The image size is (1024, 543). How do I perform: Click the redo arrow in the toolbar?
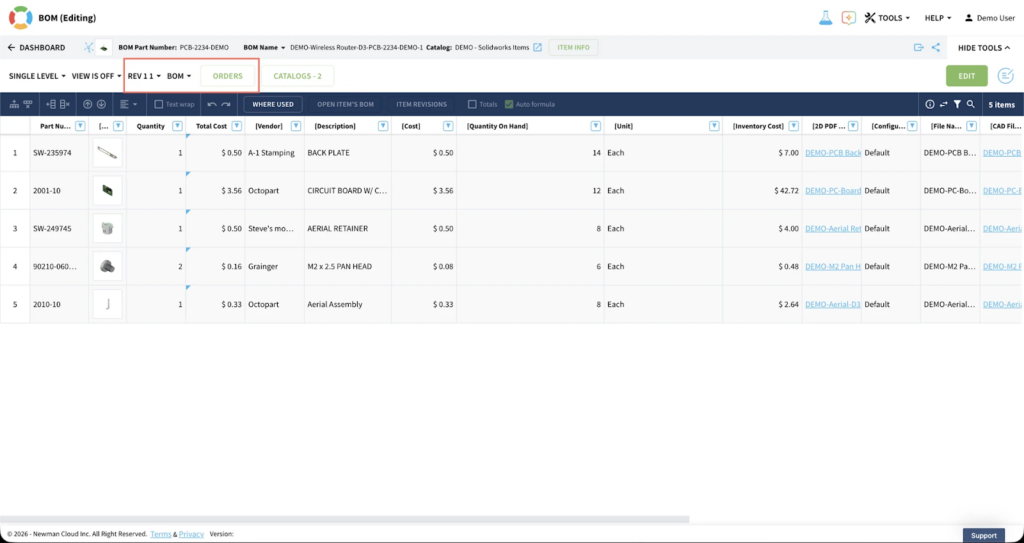226,104
